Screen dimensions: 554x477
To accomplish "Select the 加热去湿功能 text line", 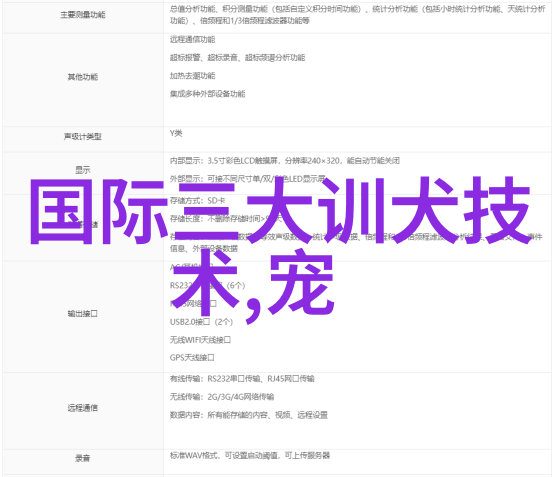I will (193, 76).
